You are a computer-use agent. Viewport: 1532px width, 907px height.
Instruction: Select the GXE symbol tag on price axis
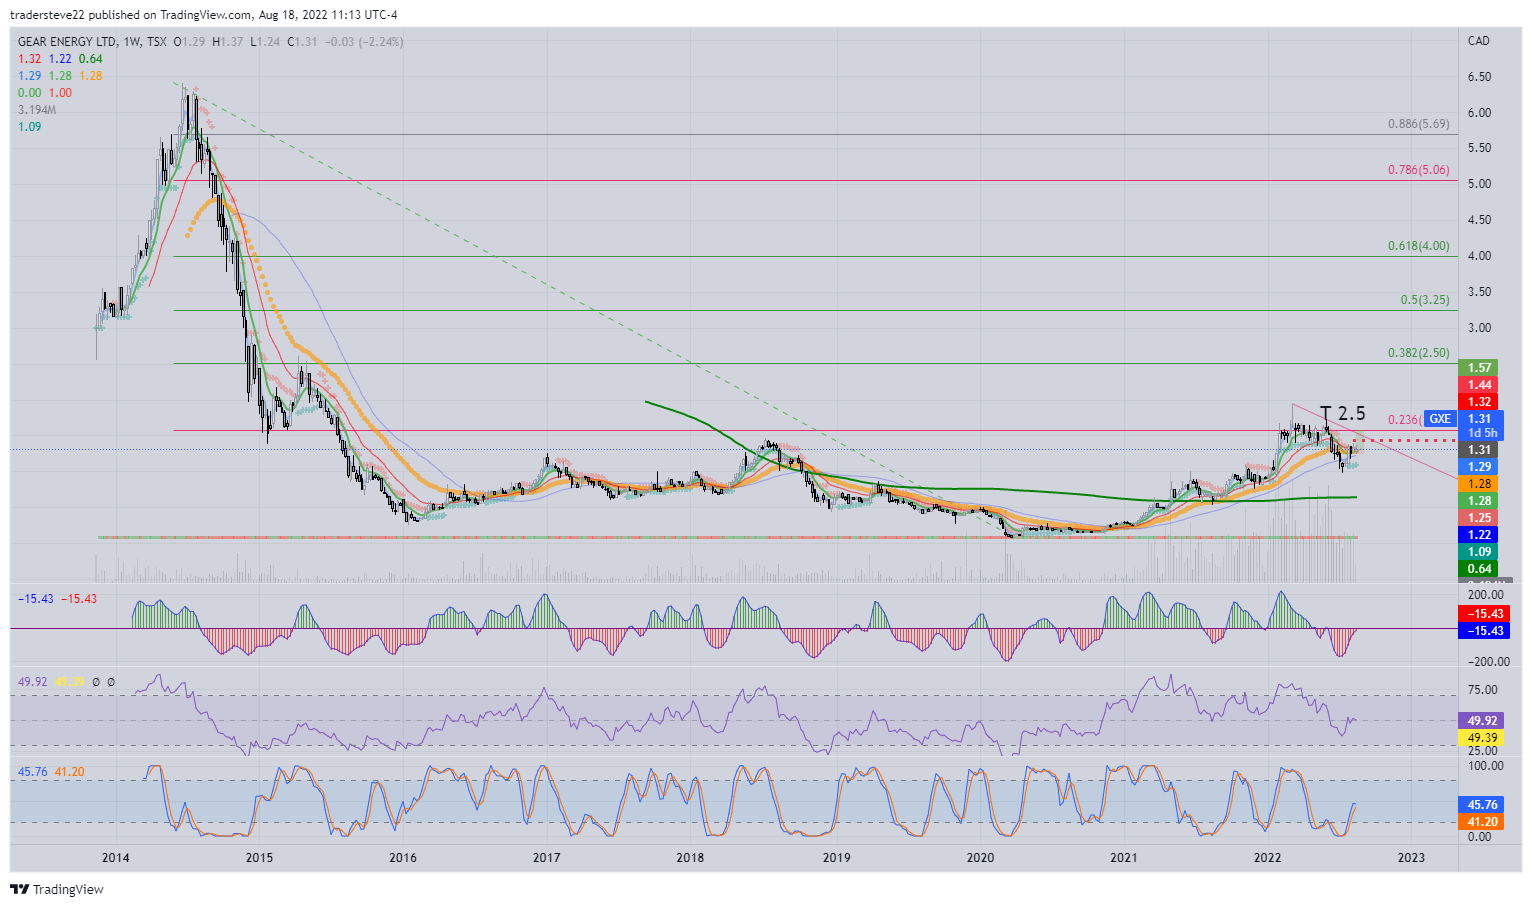pos(1440,419)
